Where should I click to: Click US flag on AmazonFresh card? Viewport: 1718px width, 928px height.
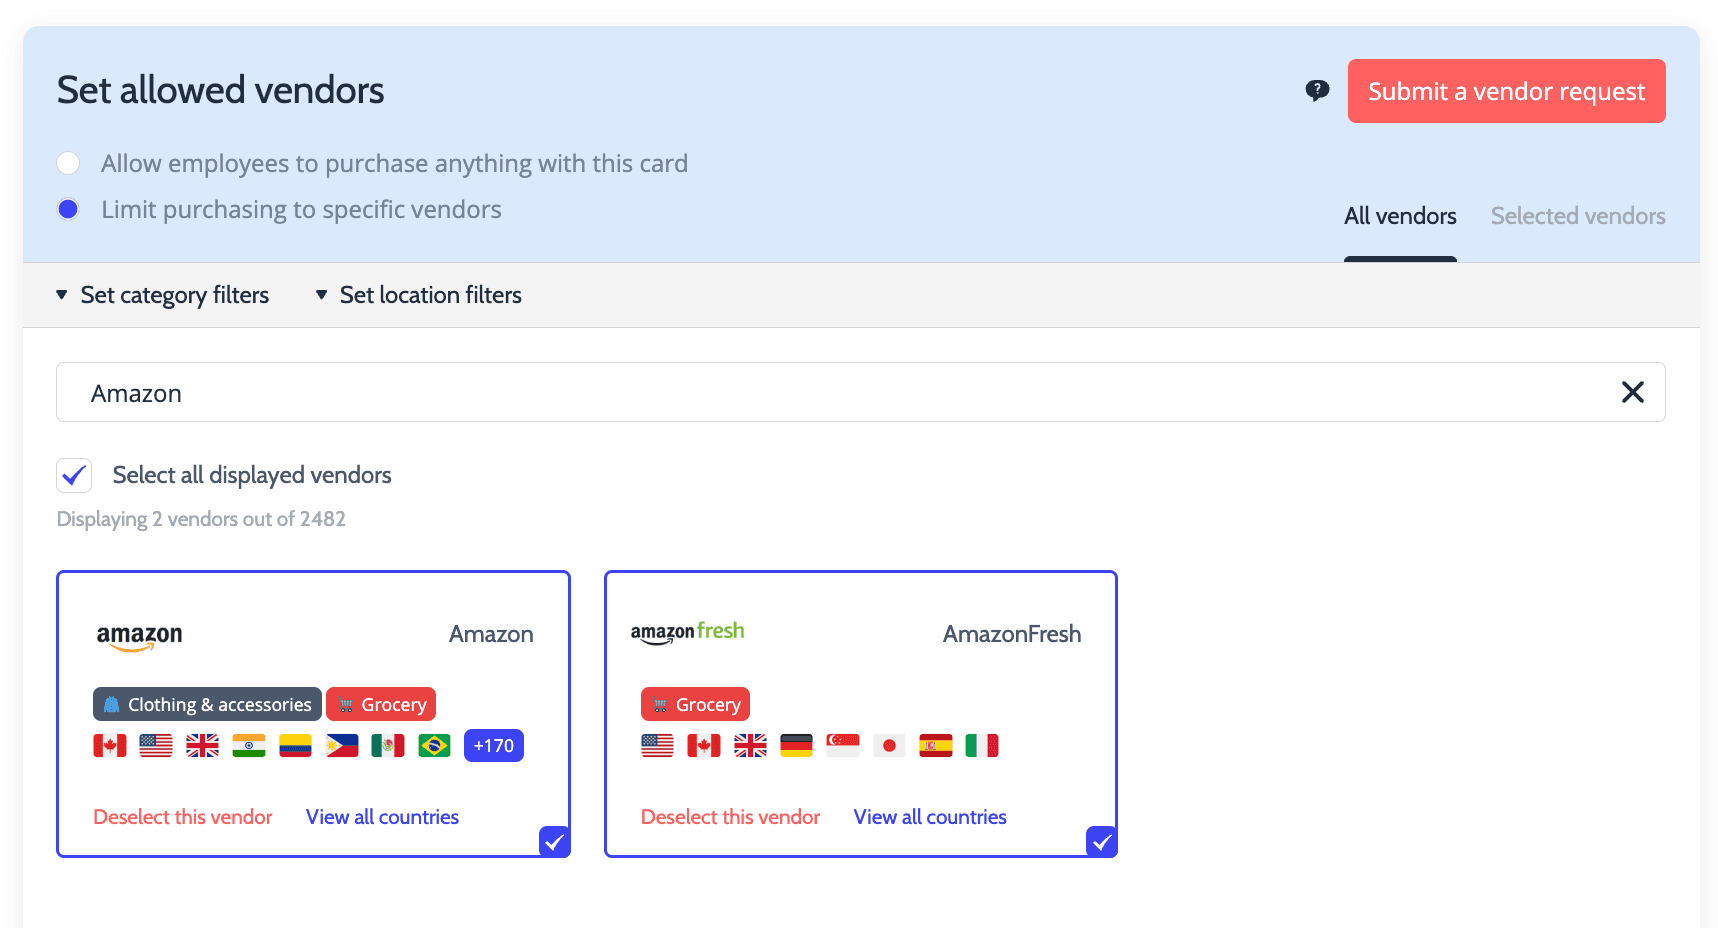657,746
